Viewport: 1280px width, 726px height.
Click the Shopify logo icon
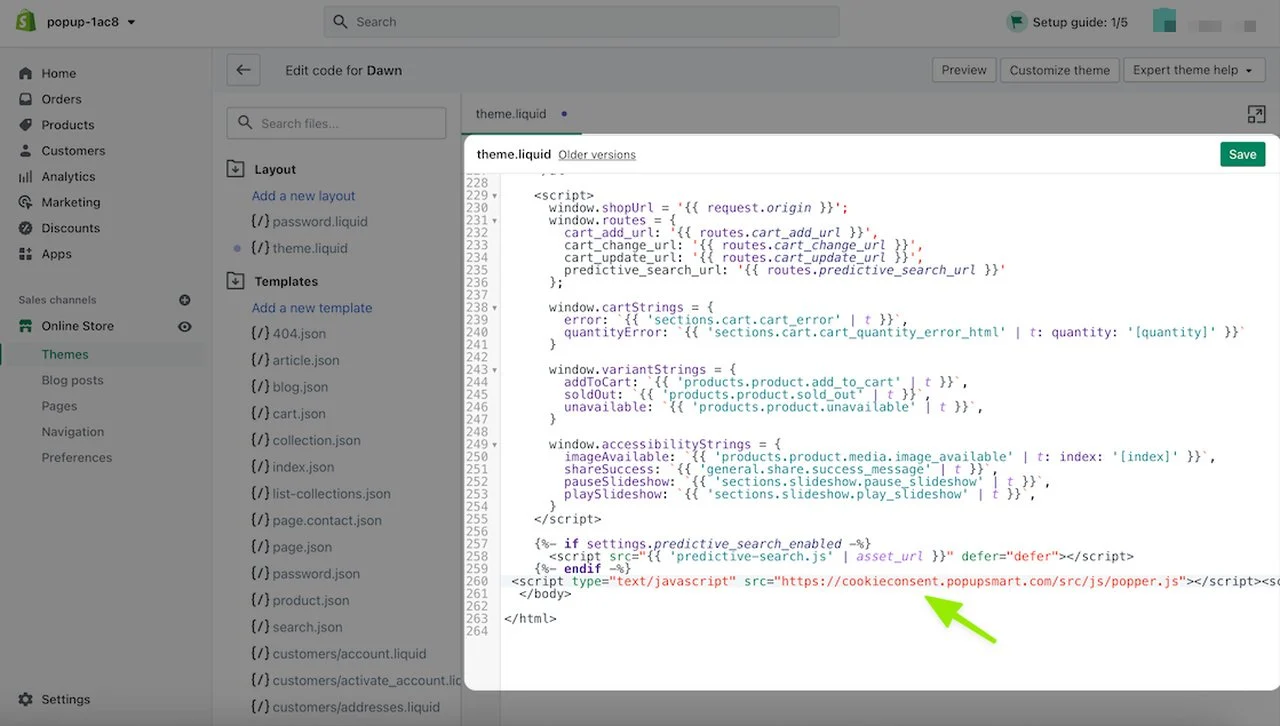pos(26,21)
